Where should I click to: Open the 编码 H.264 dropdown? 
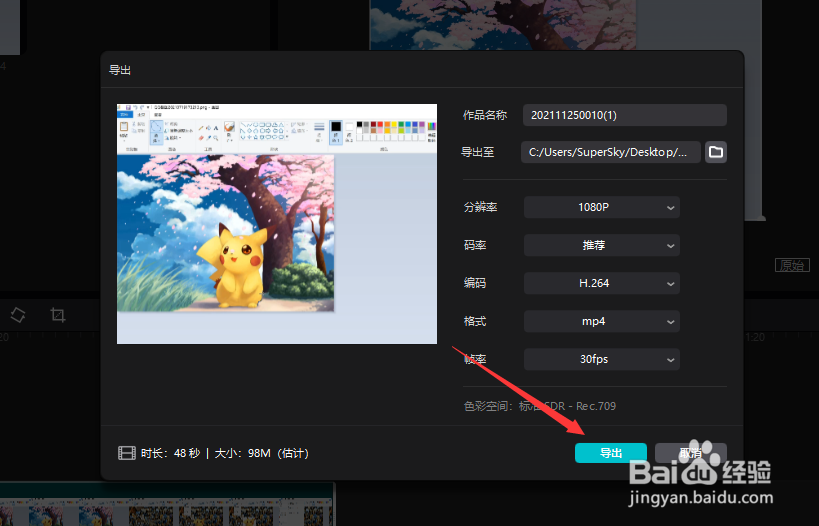[x=602, y=283]
